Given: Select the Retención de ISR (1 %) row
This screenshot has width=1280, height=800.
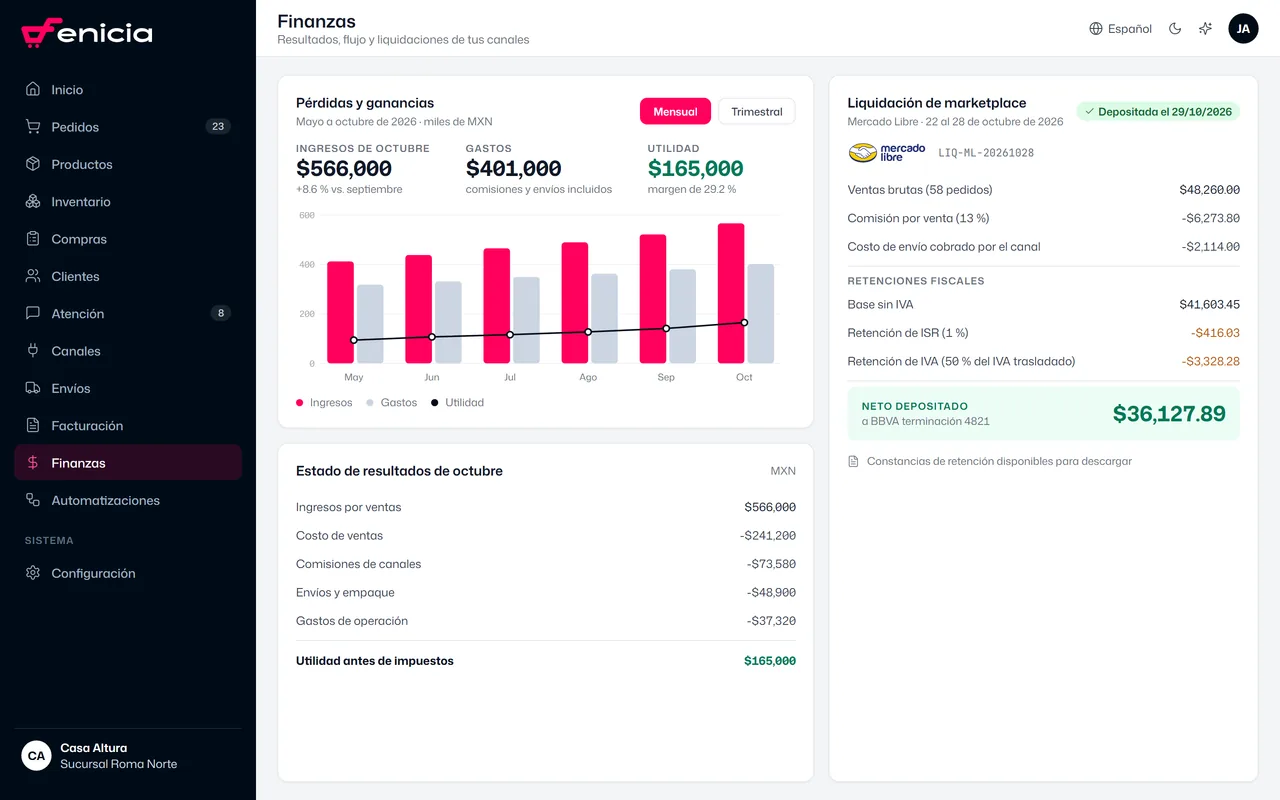Looking at the screenshot, I should click(x=1043, y=333).
